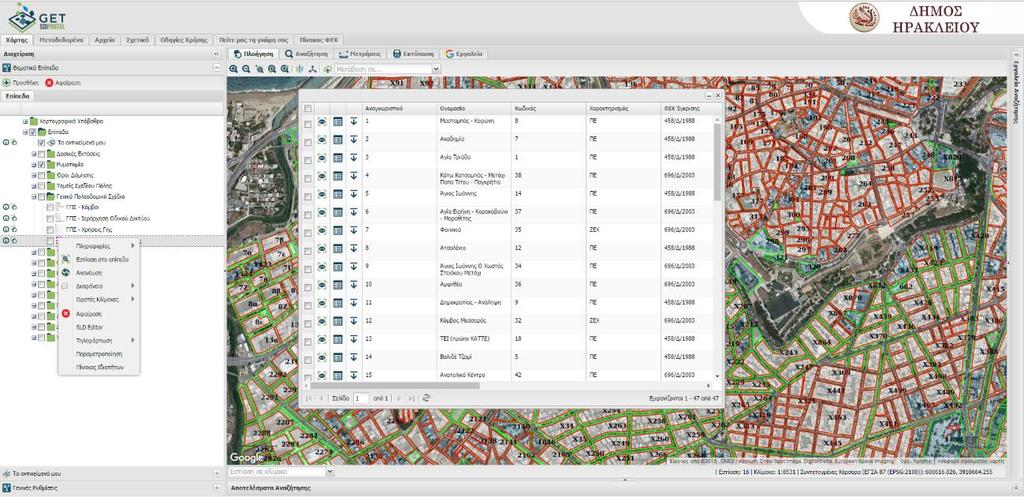Click the Google logo on the map
The image size is (1024, 497).
tap(246, 458)
